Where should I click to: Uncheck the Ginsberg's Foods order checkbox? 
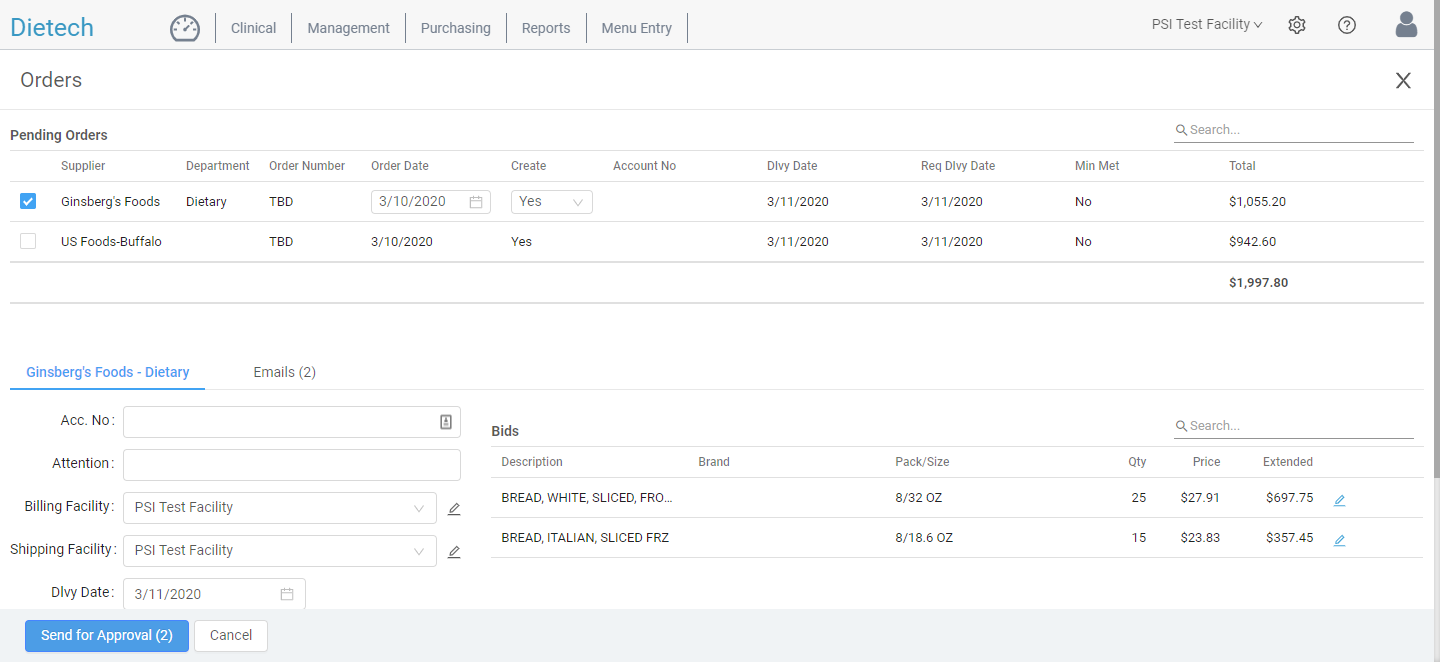tap(28, 201)
